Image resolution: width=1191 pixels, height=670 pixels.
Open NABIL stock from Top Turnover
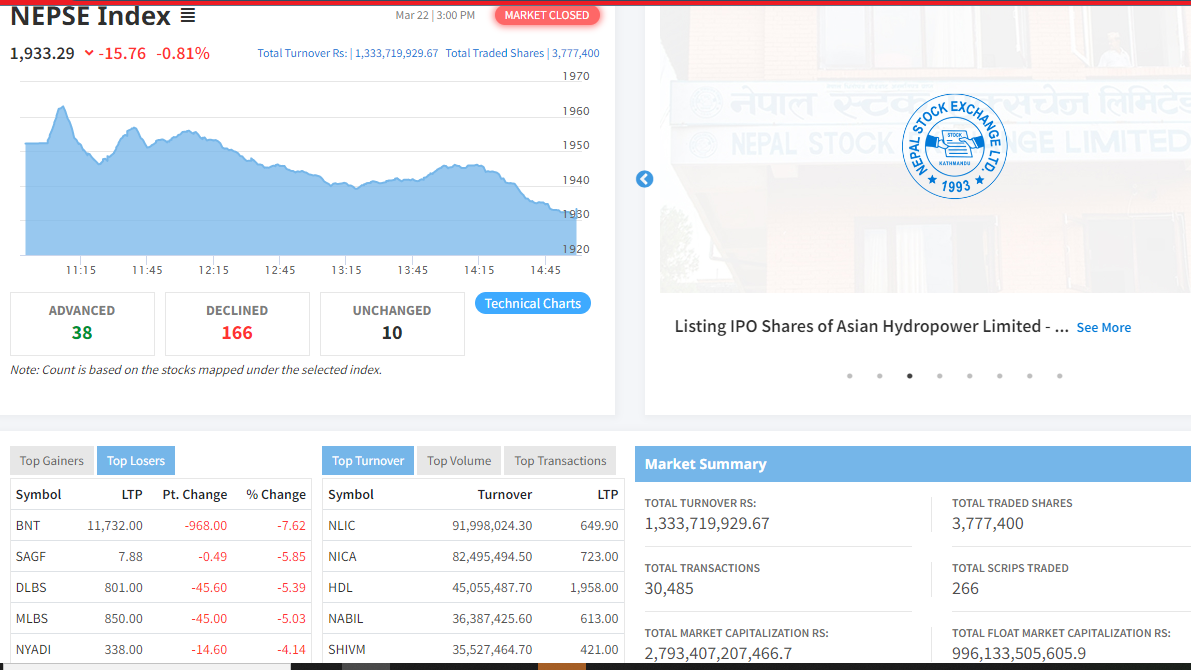[x=346, y=619]
